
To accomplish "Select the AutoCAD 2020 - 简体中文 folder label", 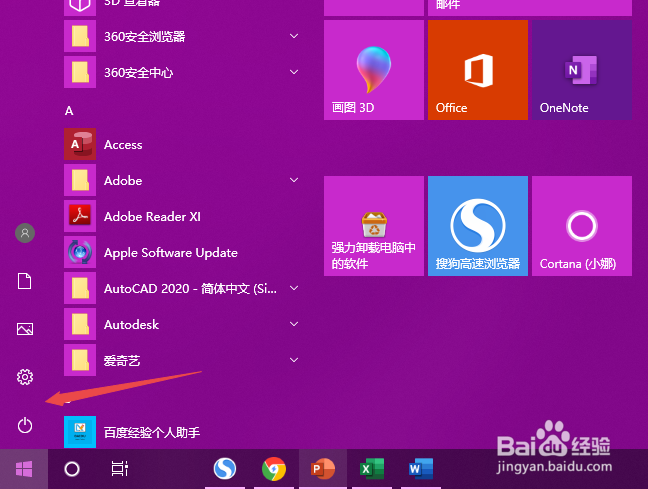I will [x=191, y=289].
